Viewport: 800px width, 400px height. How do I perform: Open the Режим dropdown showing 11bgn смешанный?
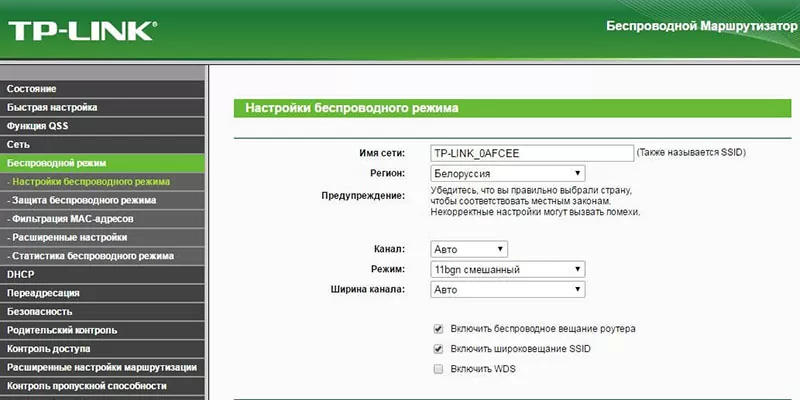pos(508,269)
